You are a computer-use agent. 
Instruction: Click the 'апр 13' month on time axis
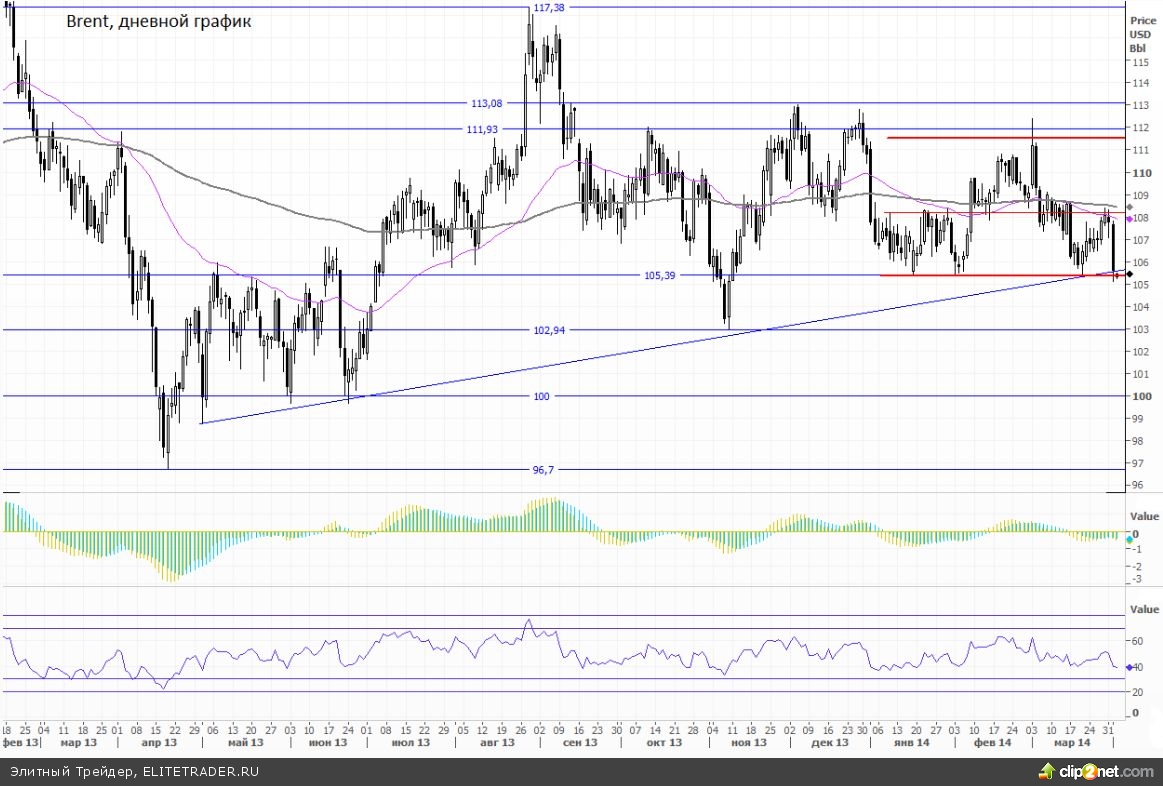[158, 742]
